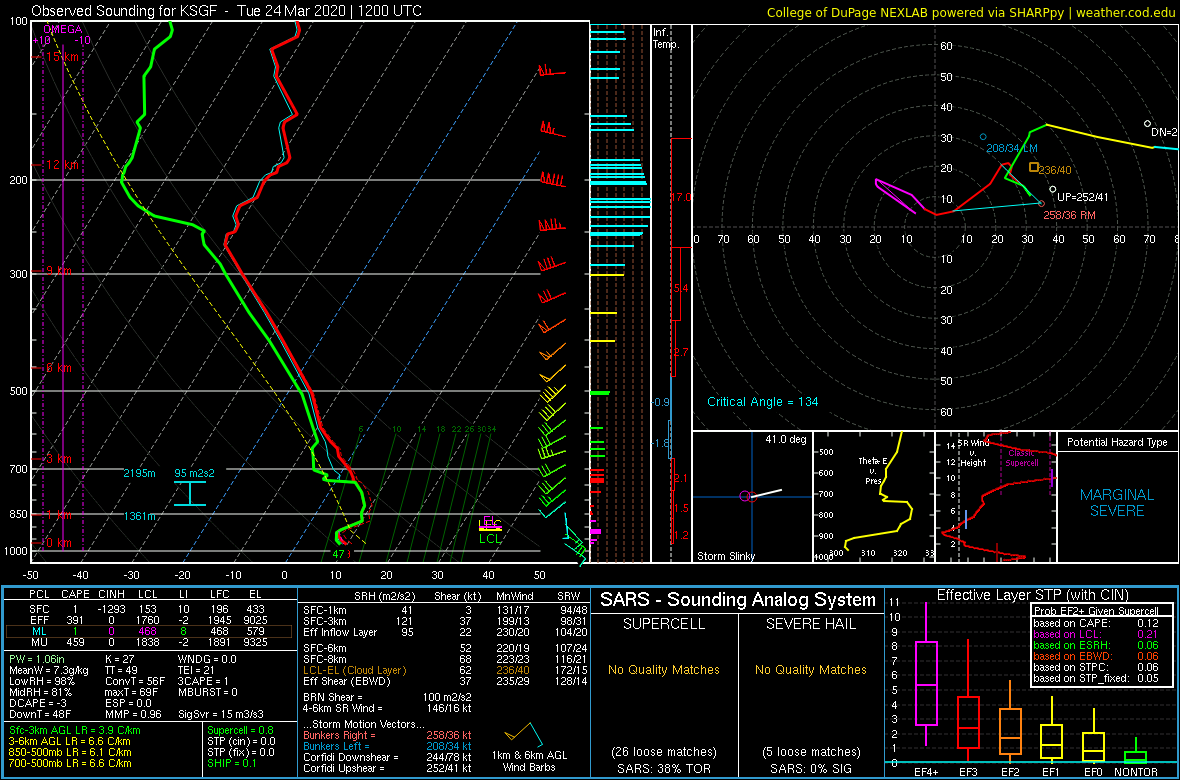The height and width of the screenshot is (780, 1180).
Task: Click 'No Quality Matches' under SEVERE HAIL
Action: click(811, 669)
